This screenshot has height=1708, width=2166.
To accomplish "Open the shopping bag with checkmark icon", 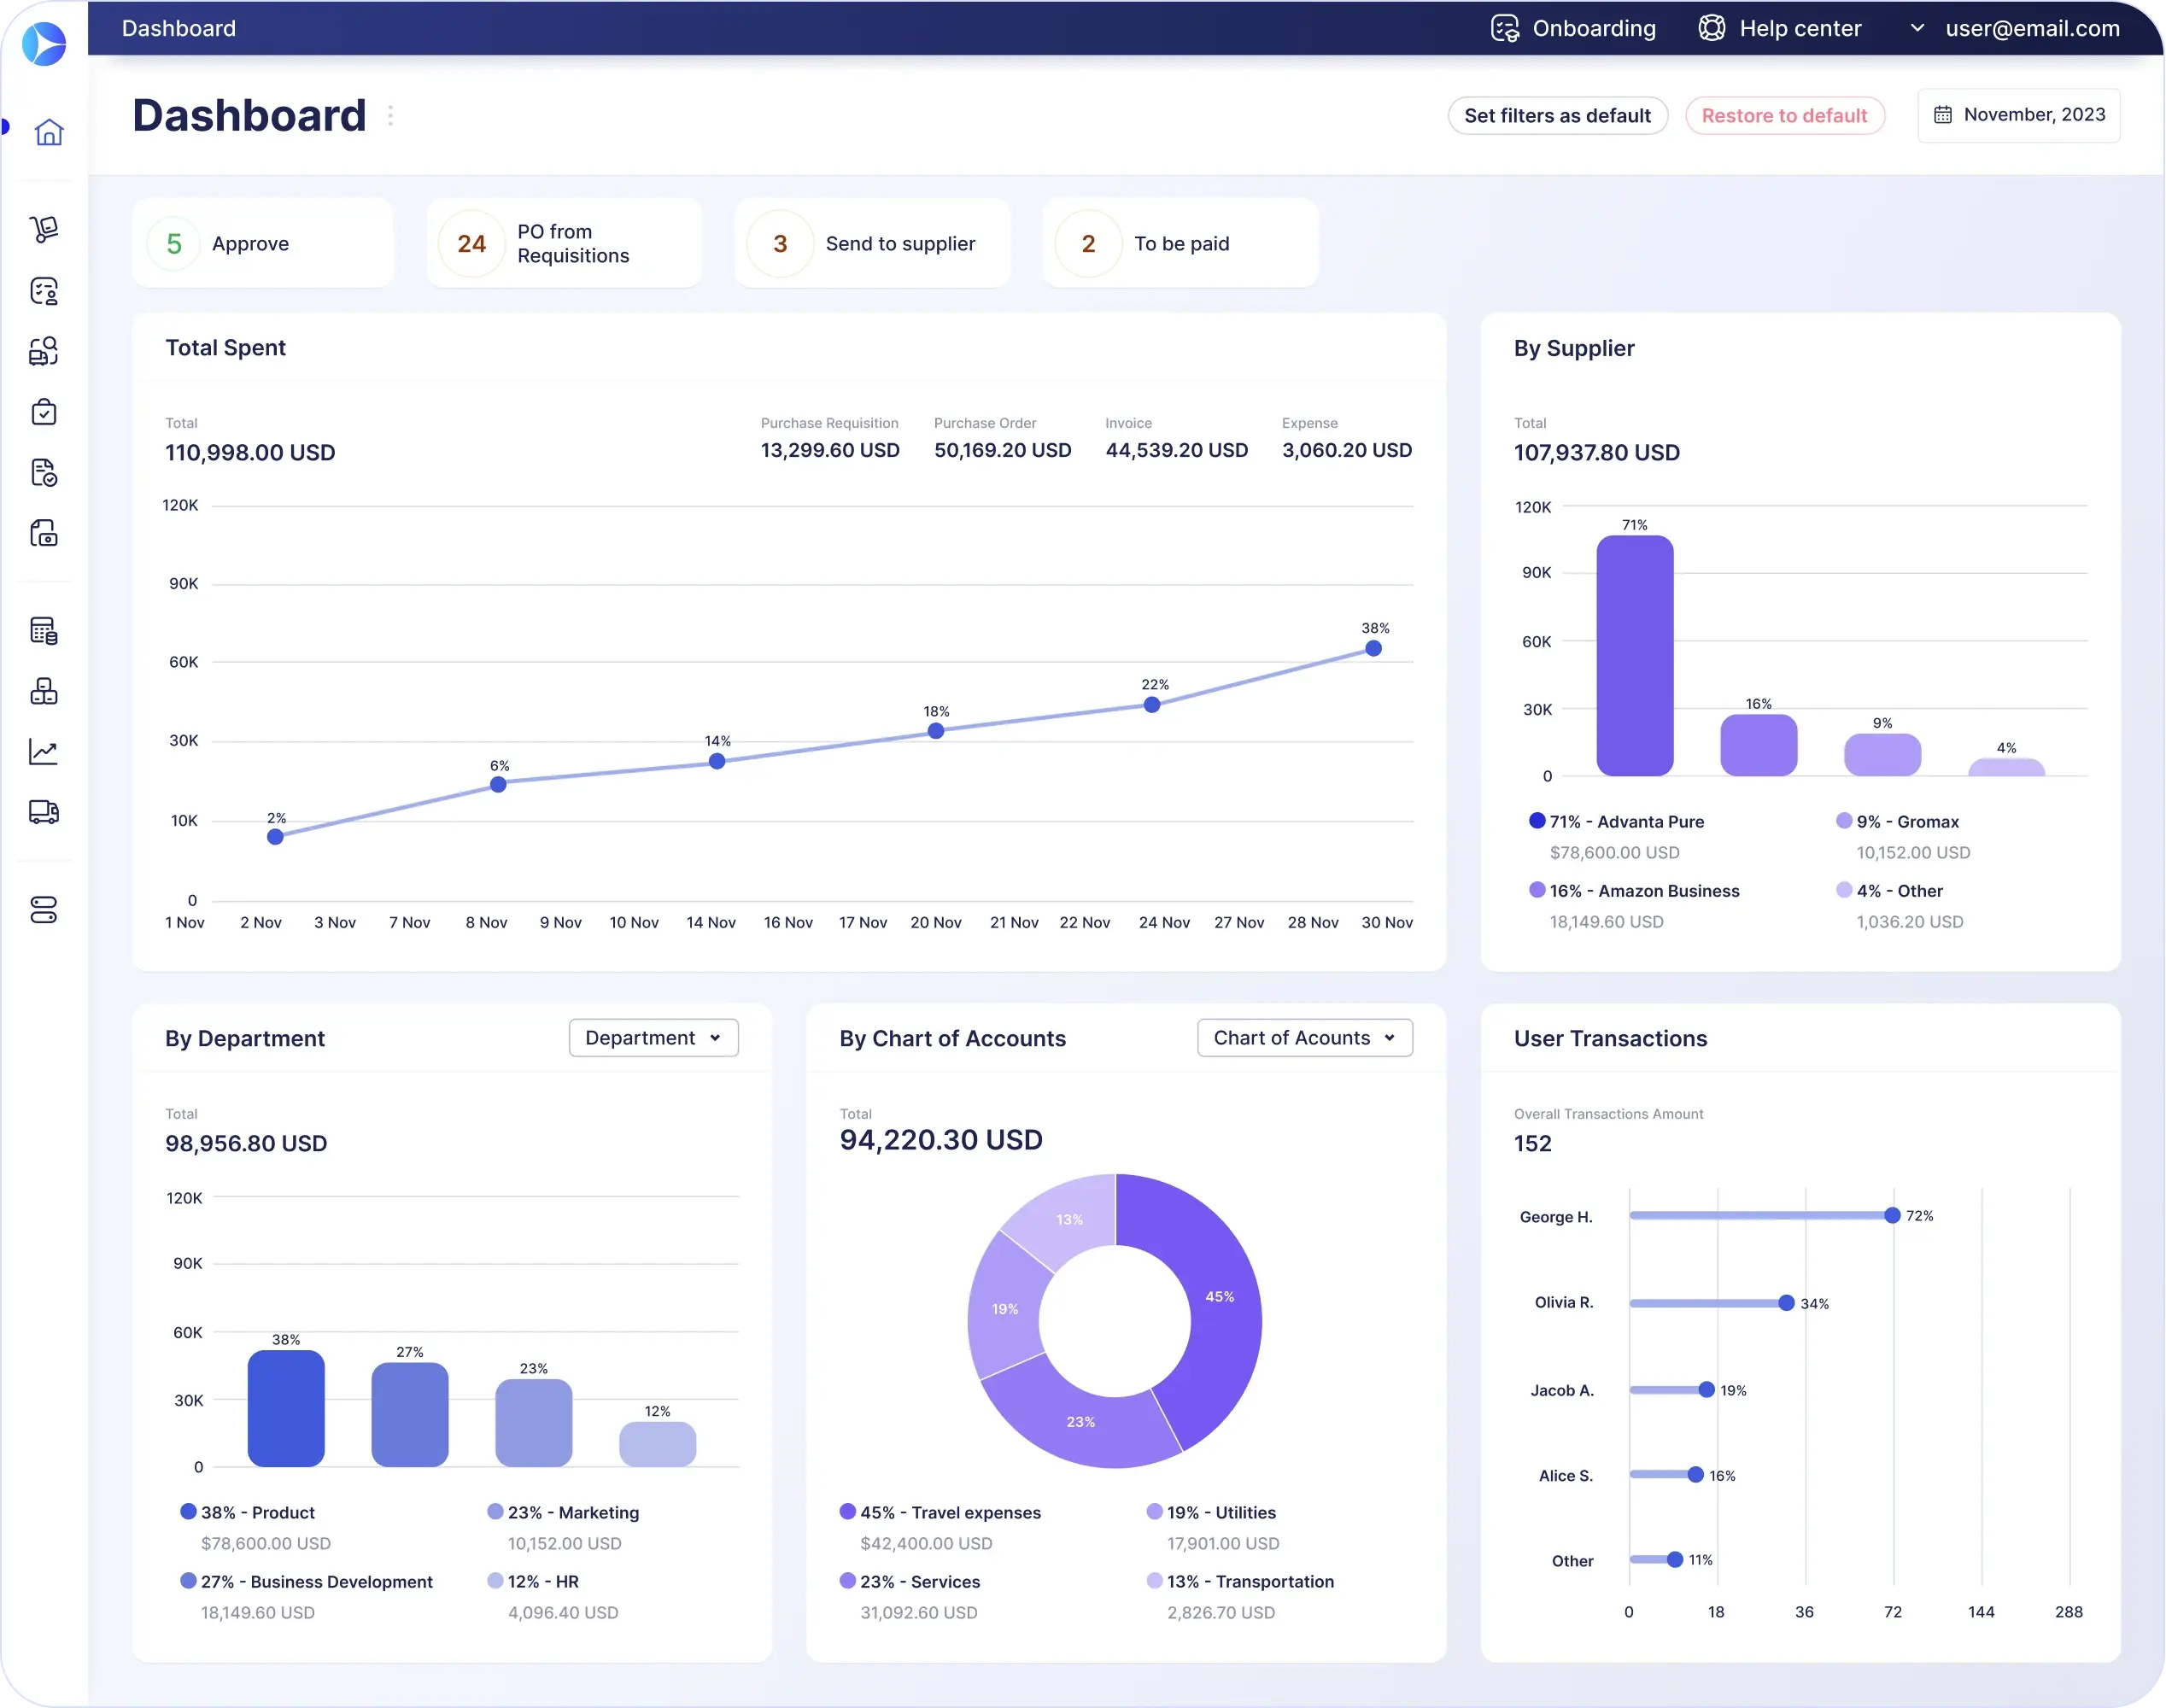I will coord(44,412).
